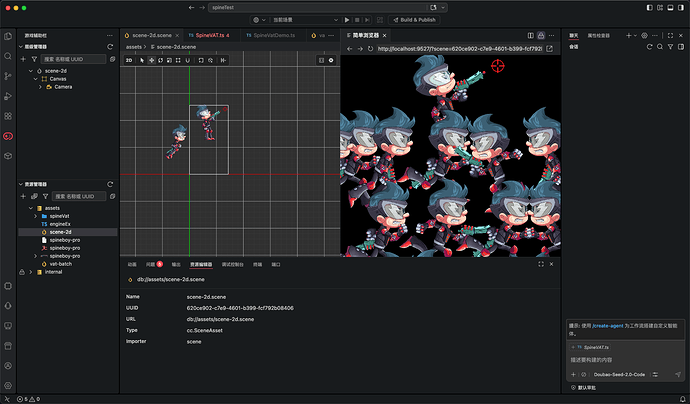Expand the Camera node in hierarchy
This screenshot has width=690, height=404.
[40, 87]
